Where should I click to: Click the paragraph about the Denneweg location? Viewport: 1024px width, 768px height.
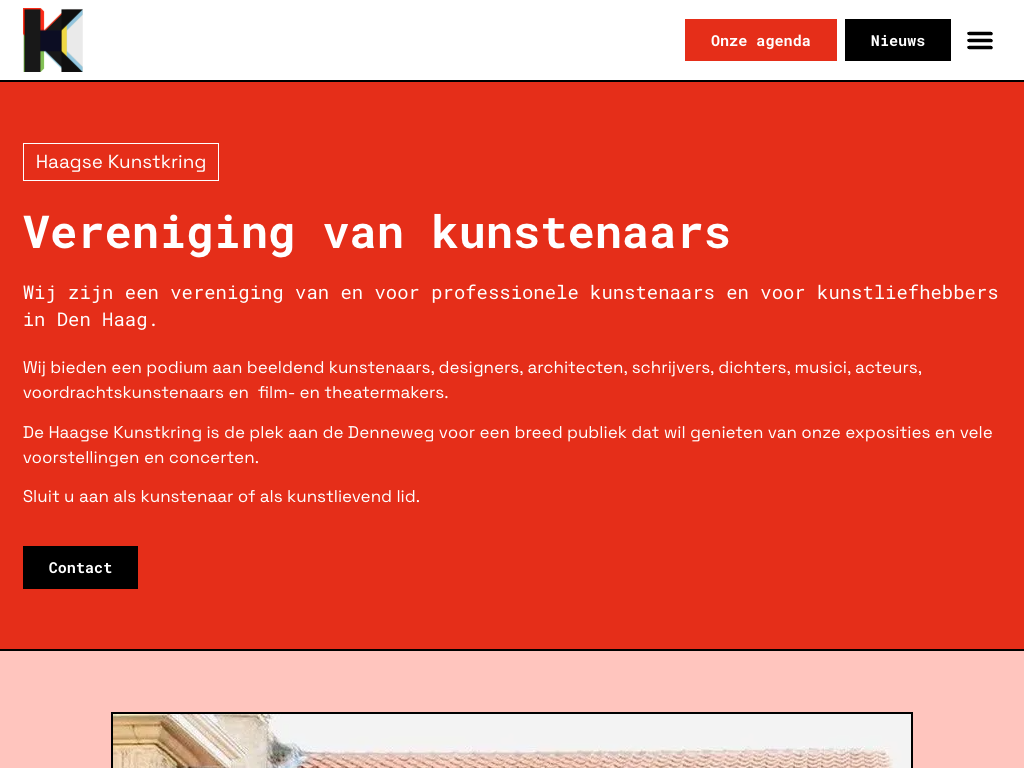tap(507, 445)
